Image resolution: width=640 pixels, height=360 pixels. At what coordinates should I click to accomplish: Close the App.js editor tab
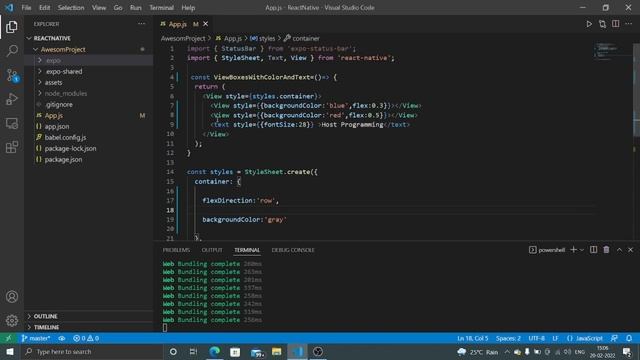[x=206, y=24]
